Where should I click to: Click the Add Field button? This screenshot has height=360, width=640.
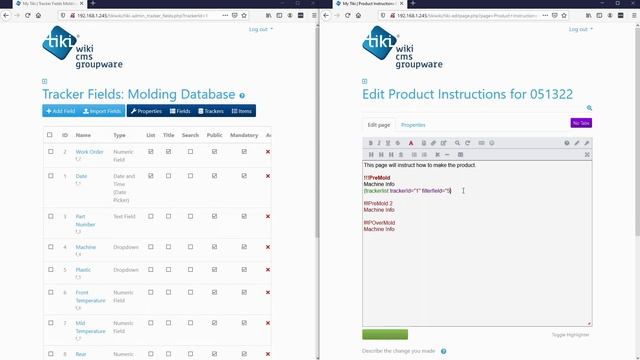click(60, 111)
